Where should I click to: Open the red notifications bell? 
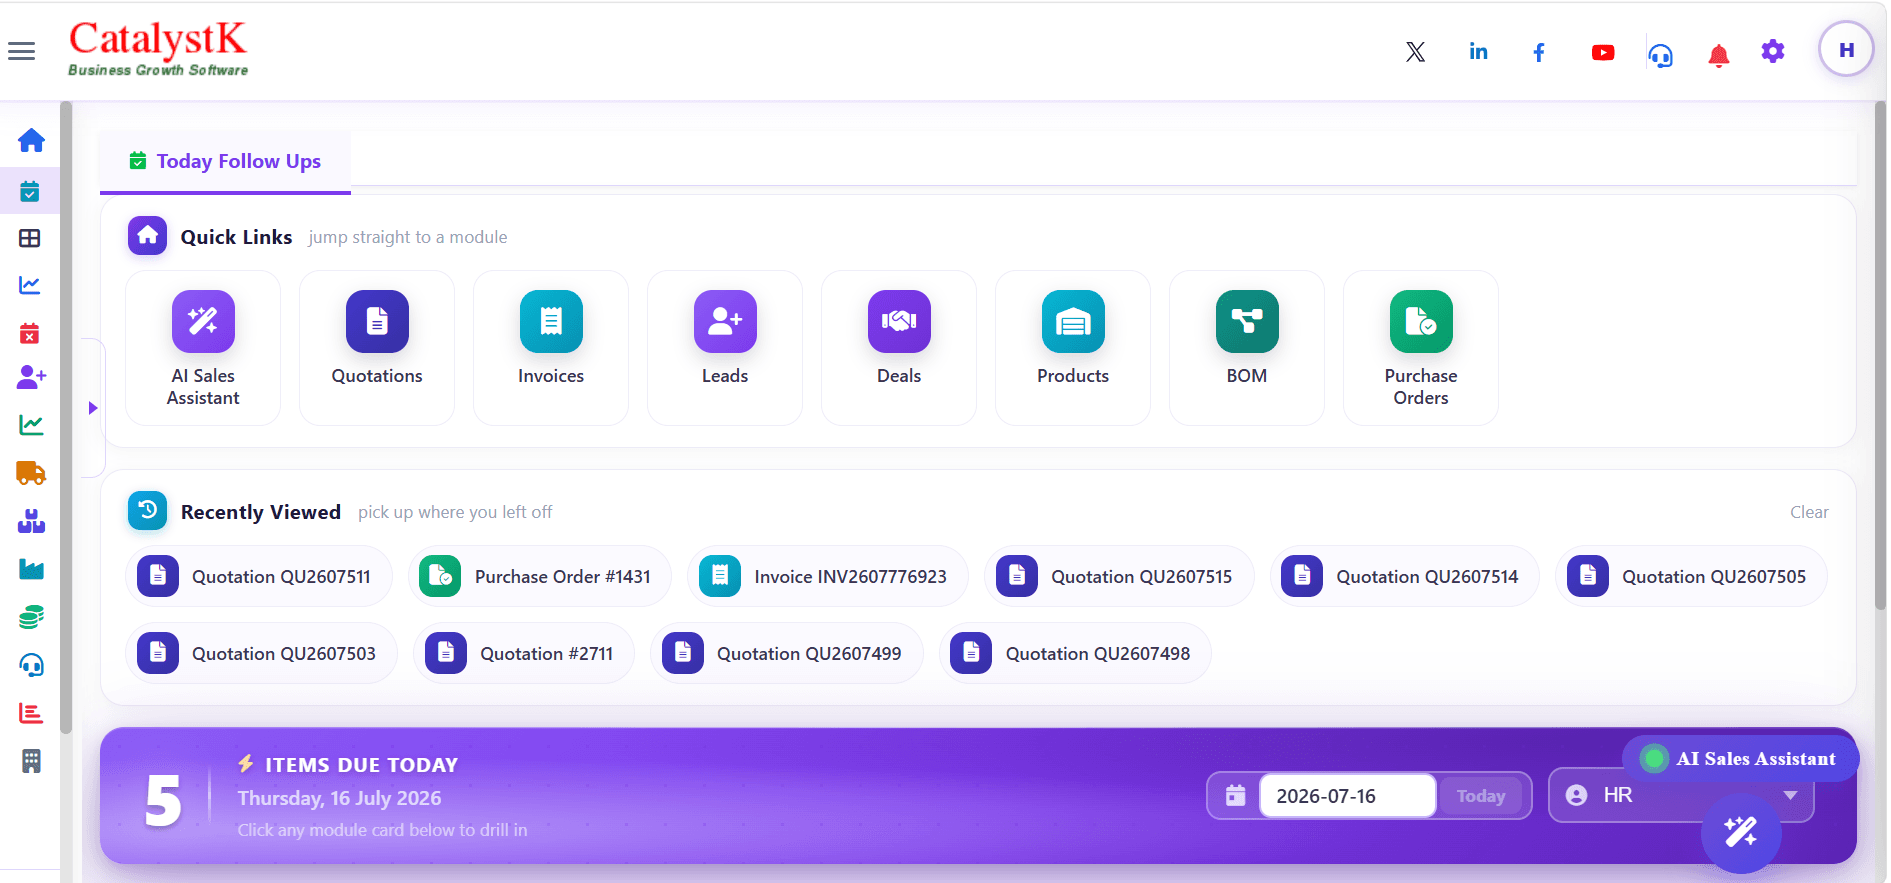click(1719, 55)
